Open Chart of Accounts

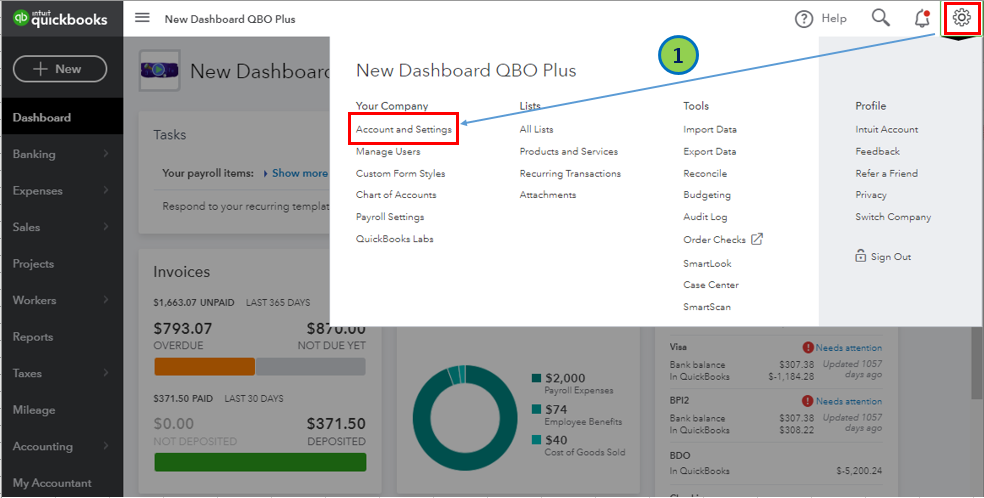396,194
